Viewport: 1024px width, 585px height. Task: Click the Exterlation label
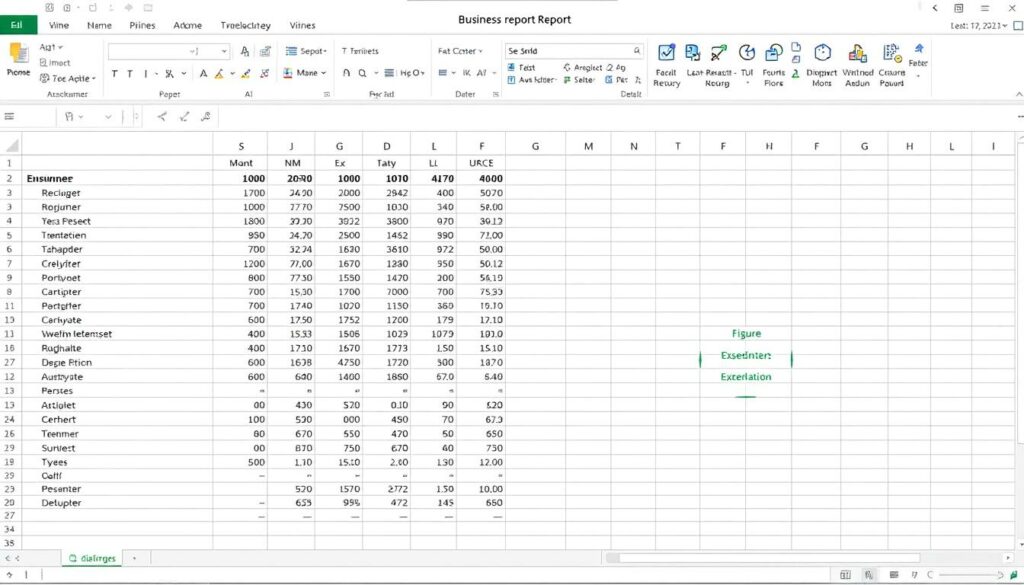click(x=746, y=377)
